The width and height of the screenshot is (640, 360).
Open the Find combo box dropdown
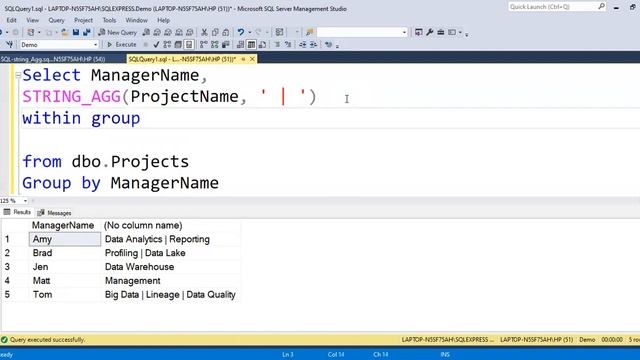pyautogui.click(x=404, y=32)
